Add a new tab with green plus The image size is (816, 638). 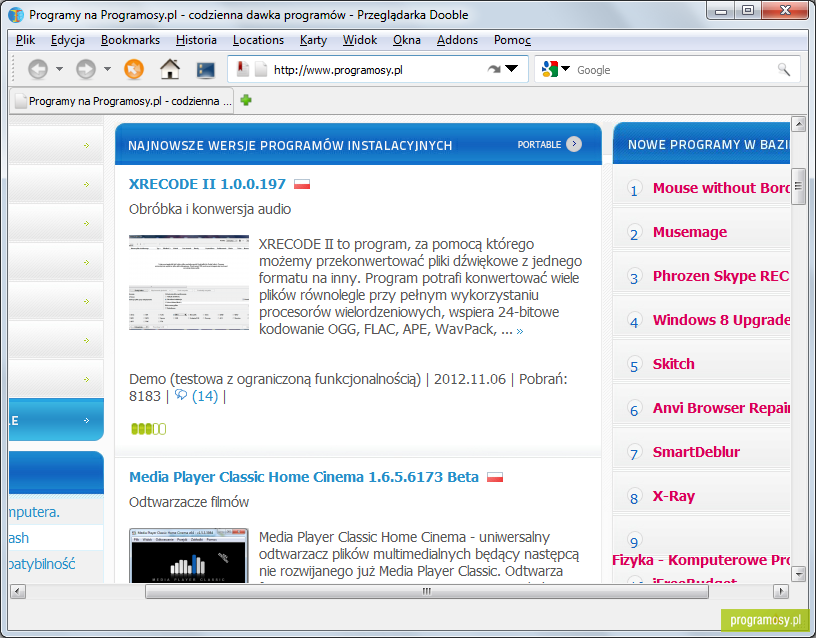click(246, 100)
